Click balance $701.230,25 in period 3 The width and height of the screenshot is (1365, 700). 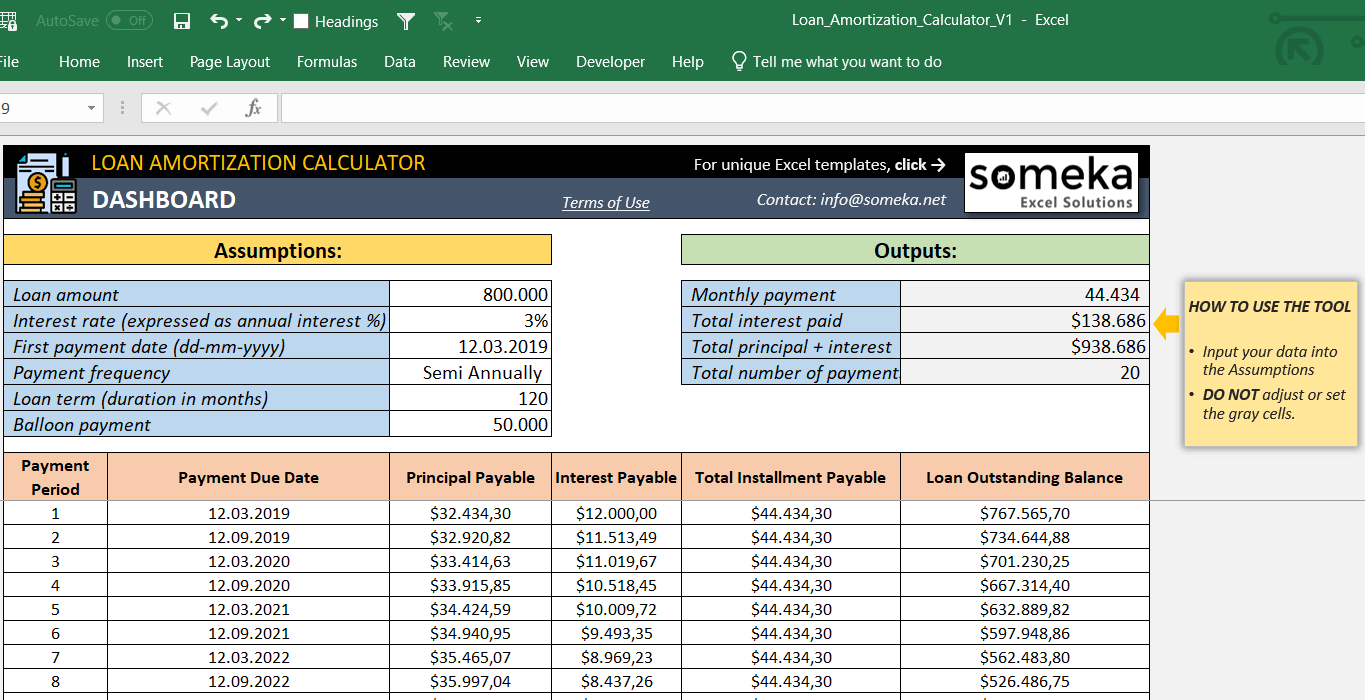tap(1025, 562)
